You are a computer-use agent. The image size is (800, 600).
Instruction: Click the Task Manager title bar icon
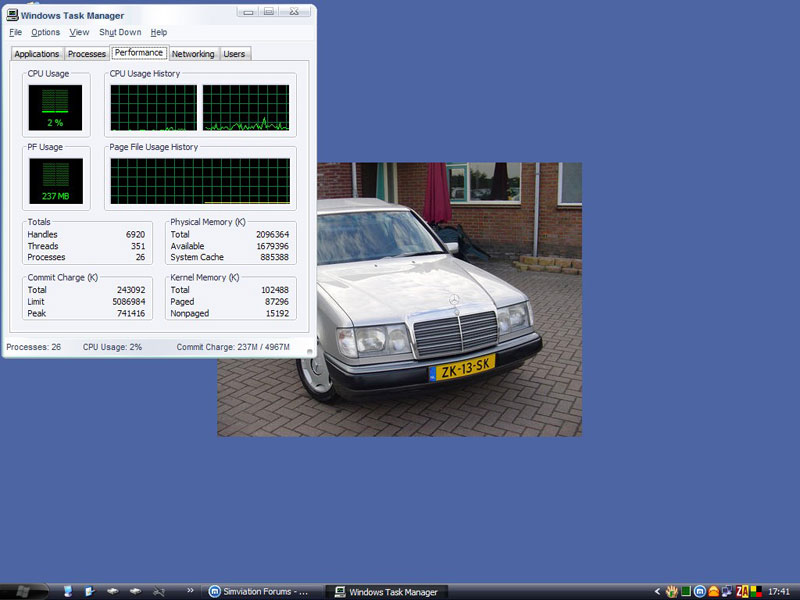12,15
